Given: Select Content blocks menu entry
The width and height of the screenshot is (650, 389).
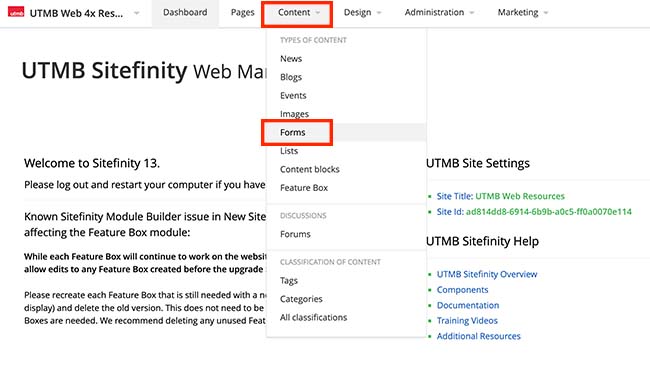Looking at the screenshot, I should (310, 169).
